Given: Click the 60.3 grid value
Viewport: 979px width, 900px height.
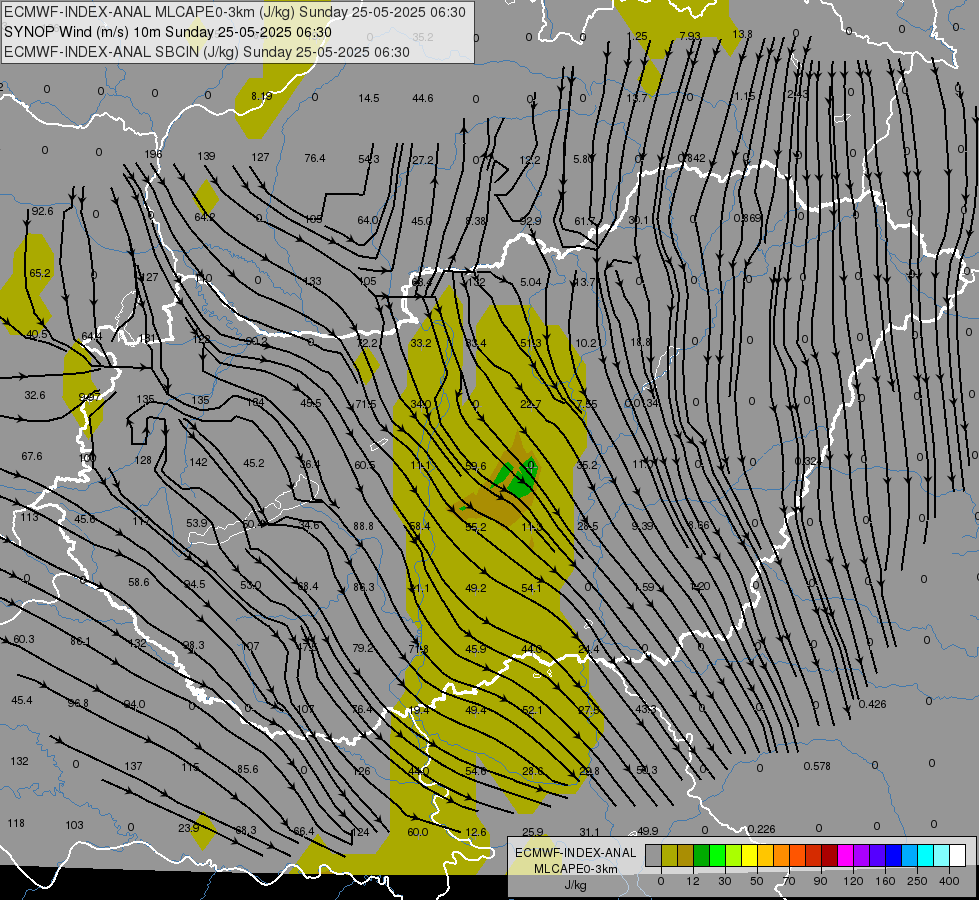Looking at the screenshot, I should [x=24, y=640].
